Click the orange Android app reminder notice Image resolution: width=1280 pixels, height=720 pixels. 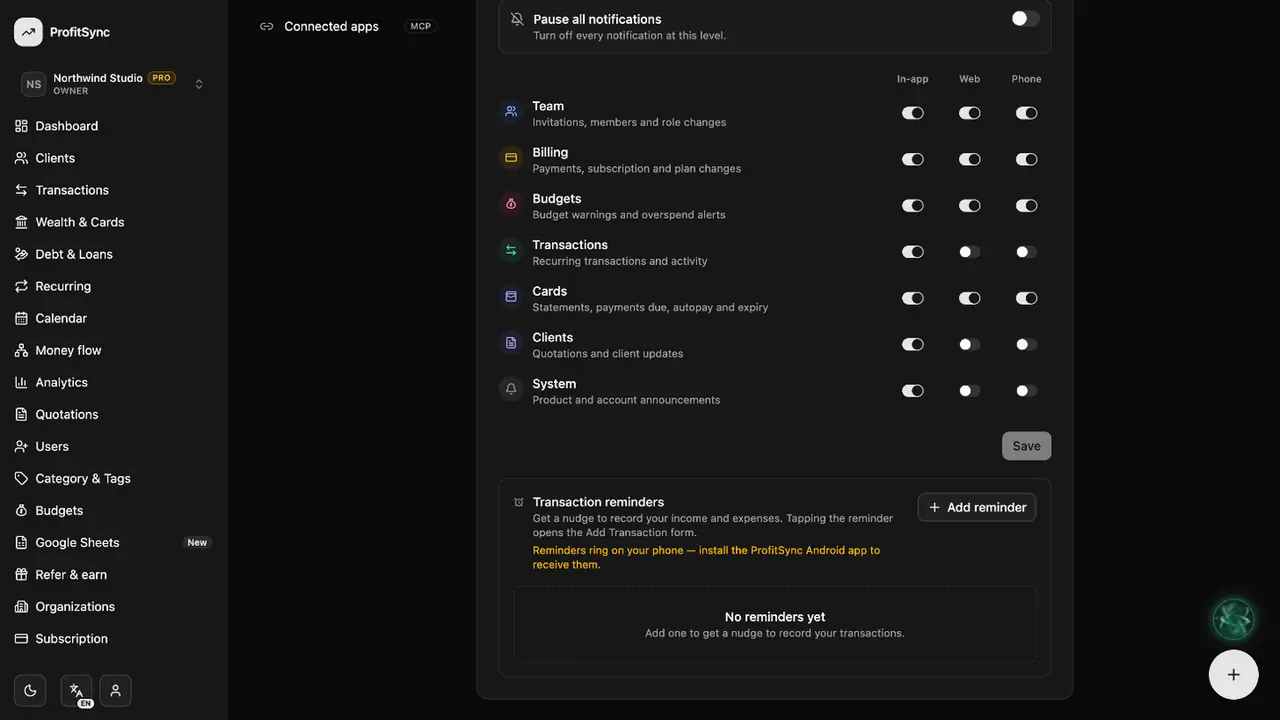[x=706, y=557]
